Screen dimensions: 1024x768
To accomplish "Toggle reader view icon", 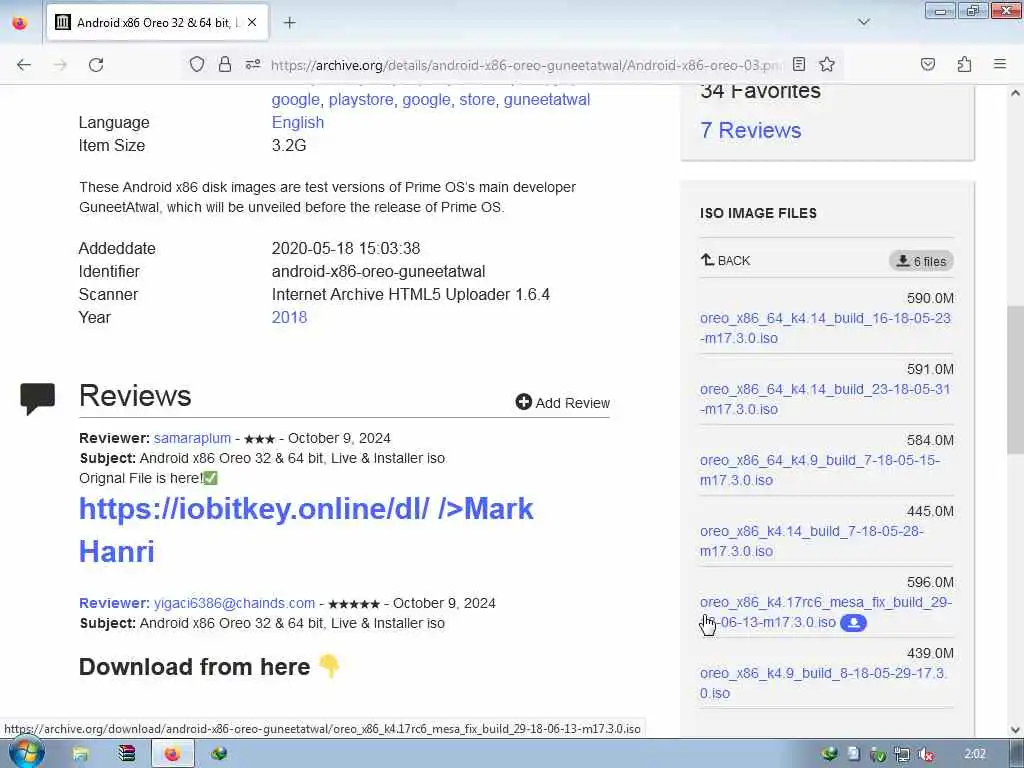I will pyautogui.click(x=799, y=64).
